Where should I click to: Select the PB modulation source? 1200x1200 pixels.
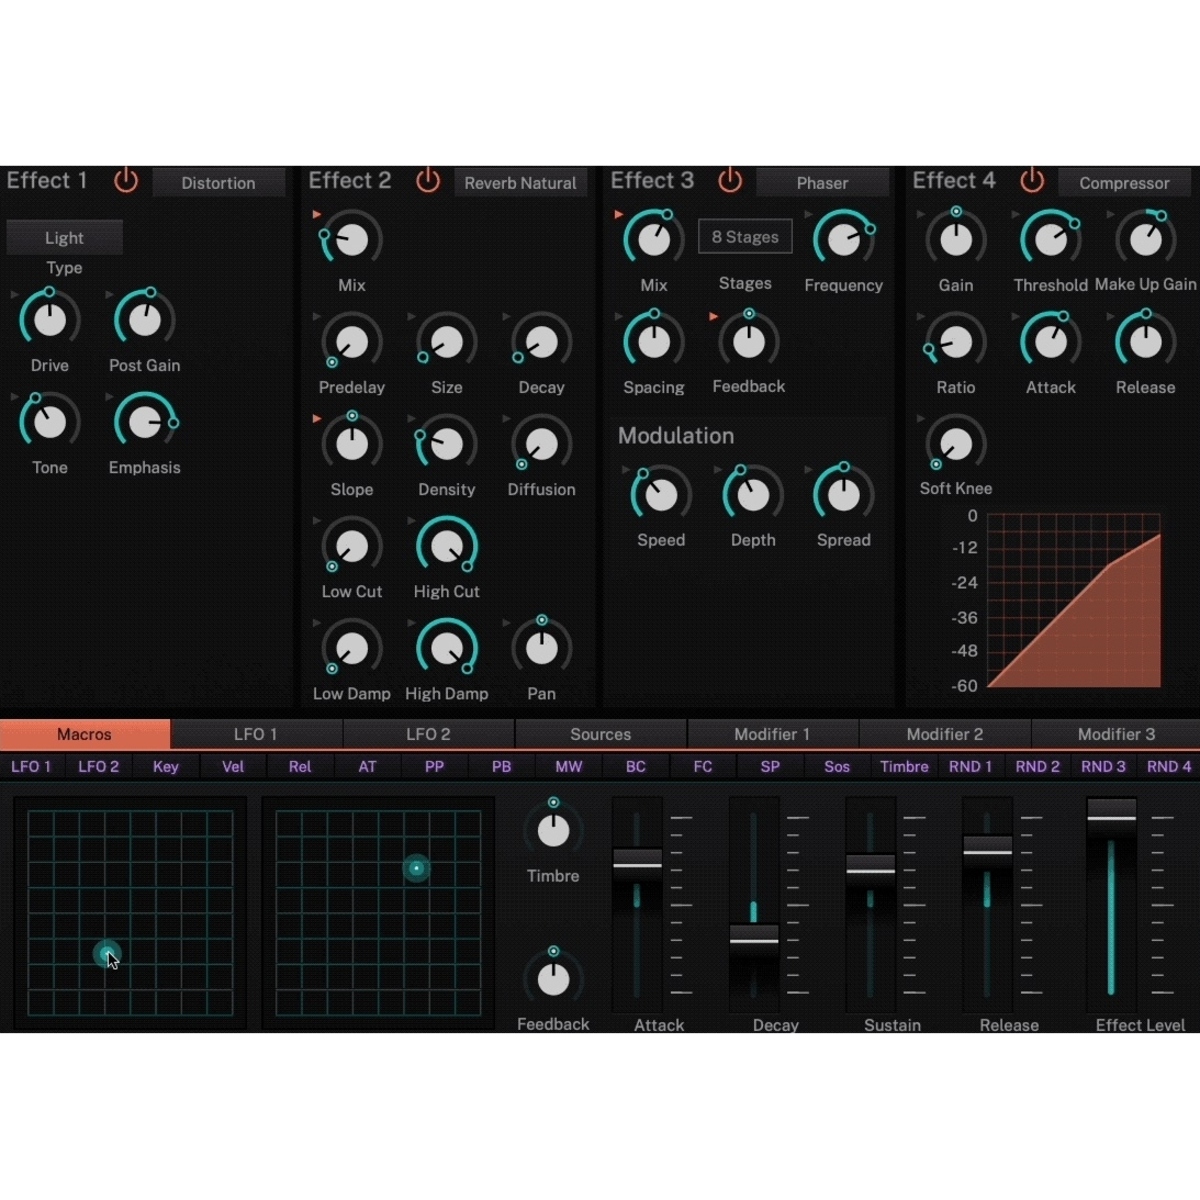(501, 767)
